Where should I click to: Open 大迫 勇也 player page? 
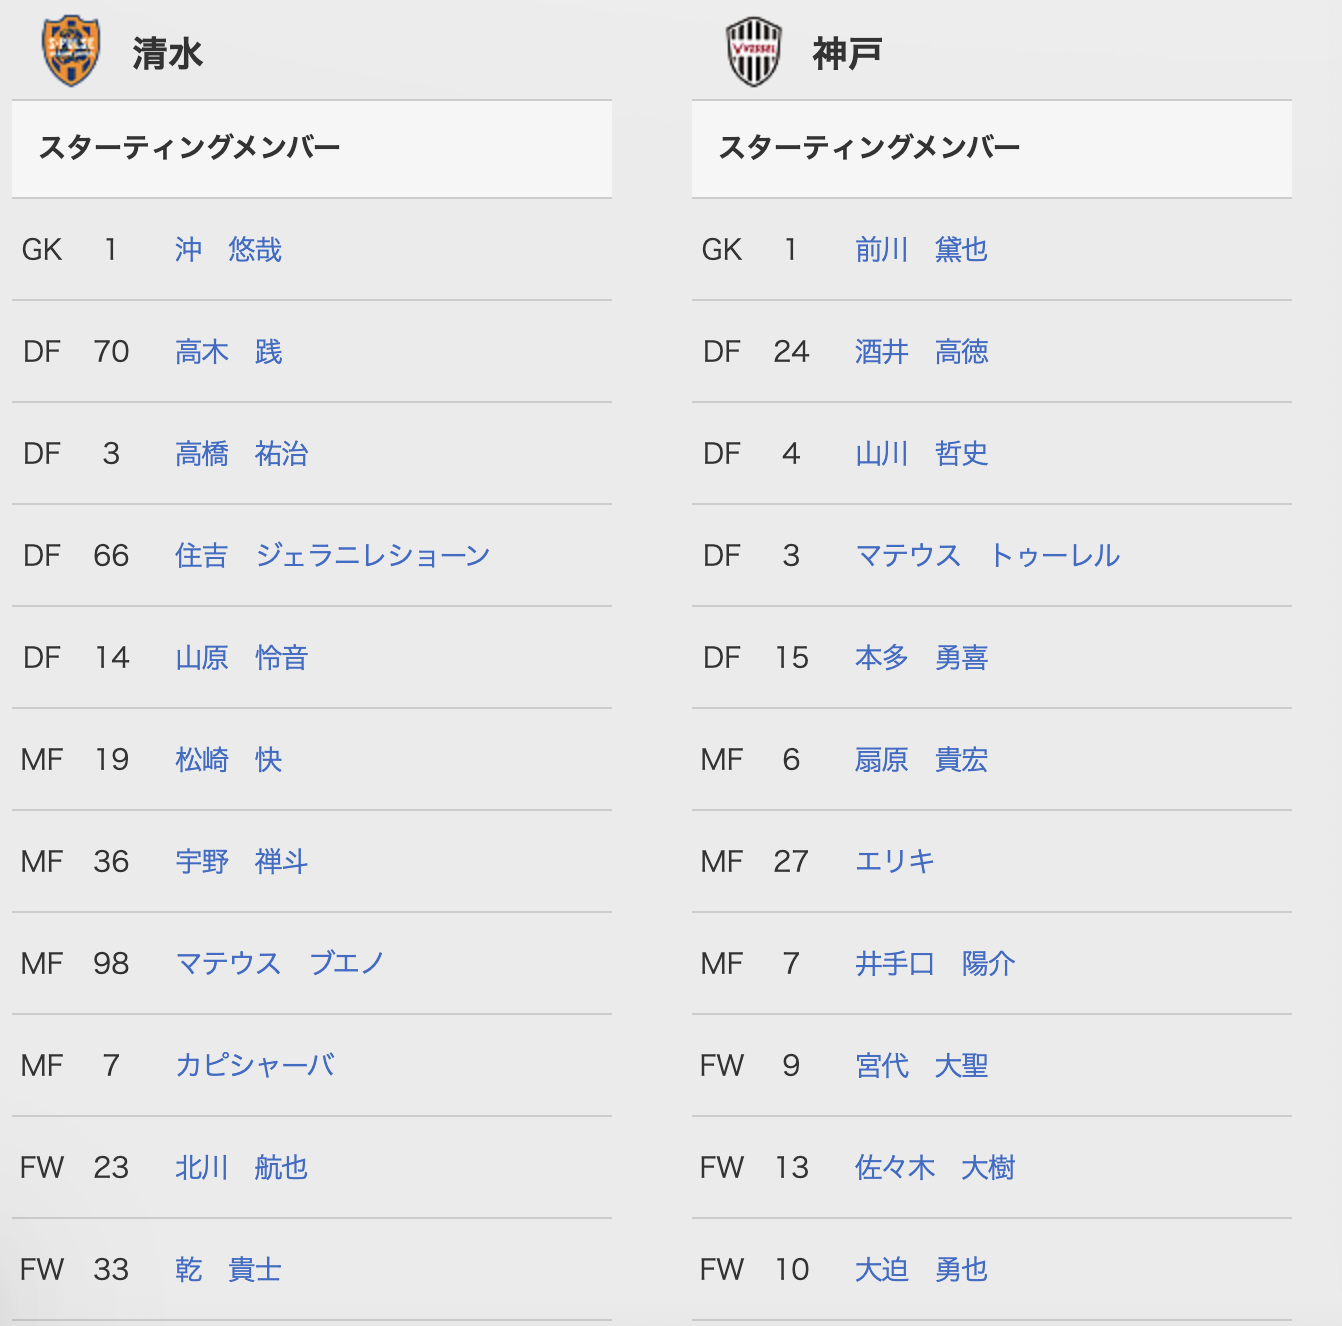pos(921,1270)
